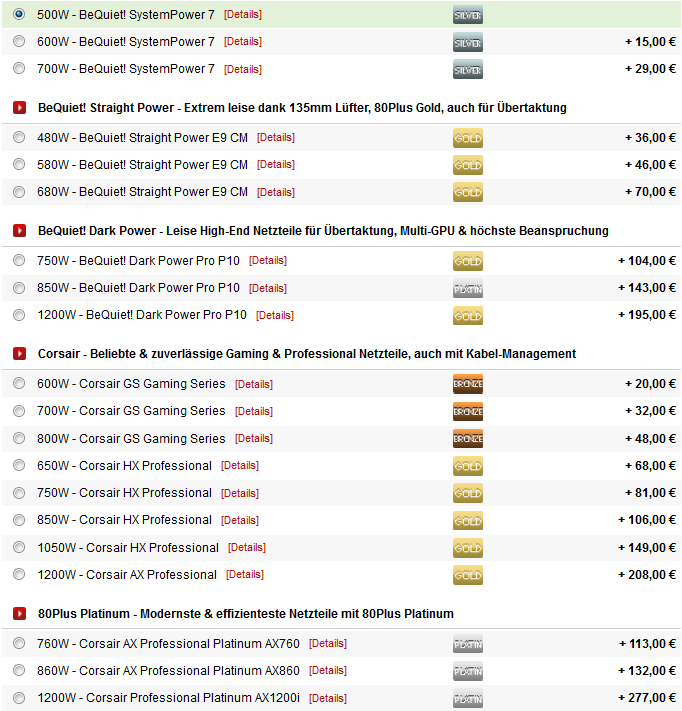
Task: Select 750W Dark Power Pro P10 radio
Action: [19, 260]
